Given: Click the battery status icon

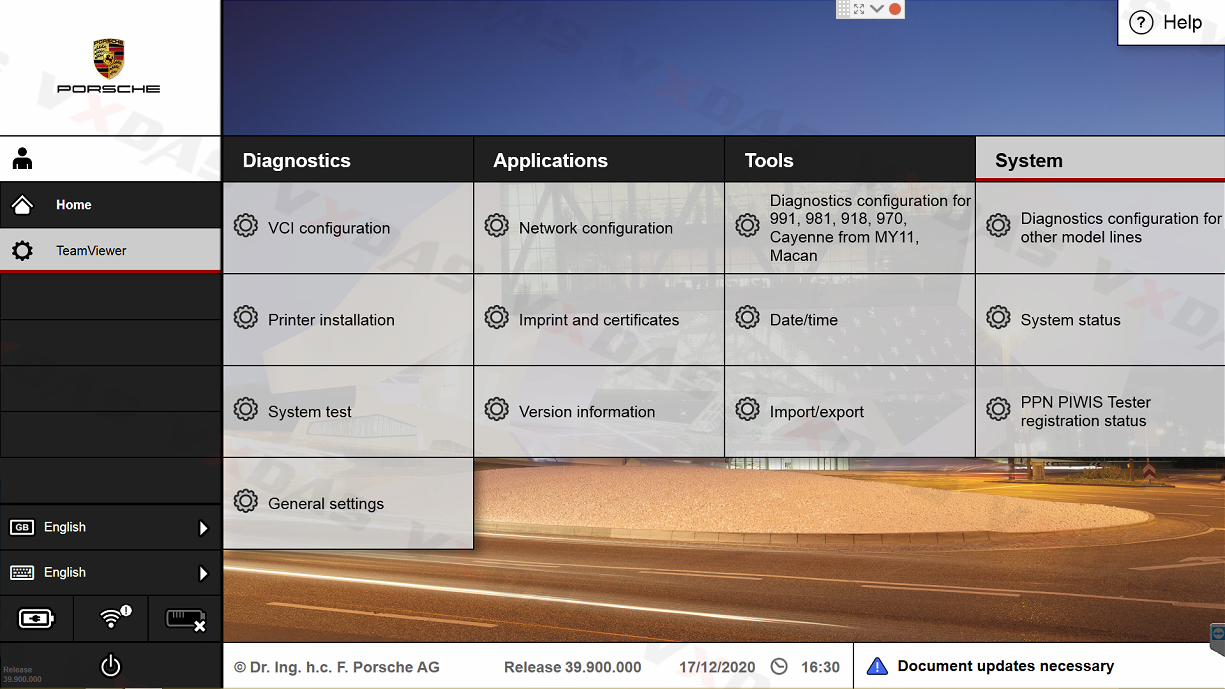Looking at the screenshot, I should coord(36,619).
